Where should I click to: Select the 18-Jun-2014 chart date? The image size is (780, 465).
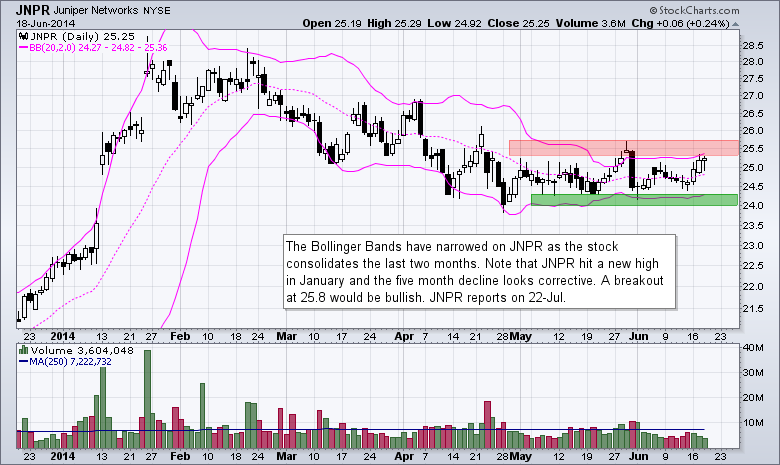coord(46,23)
